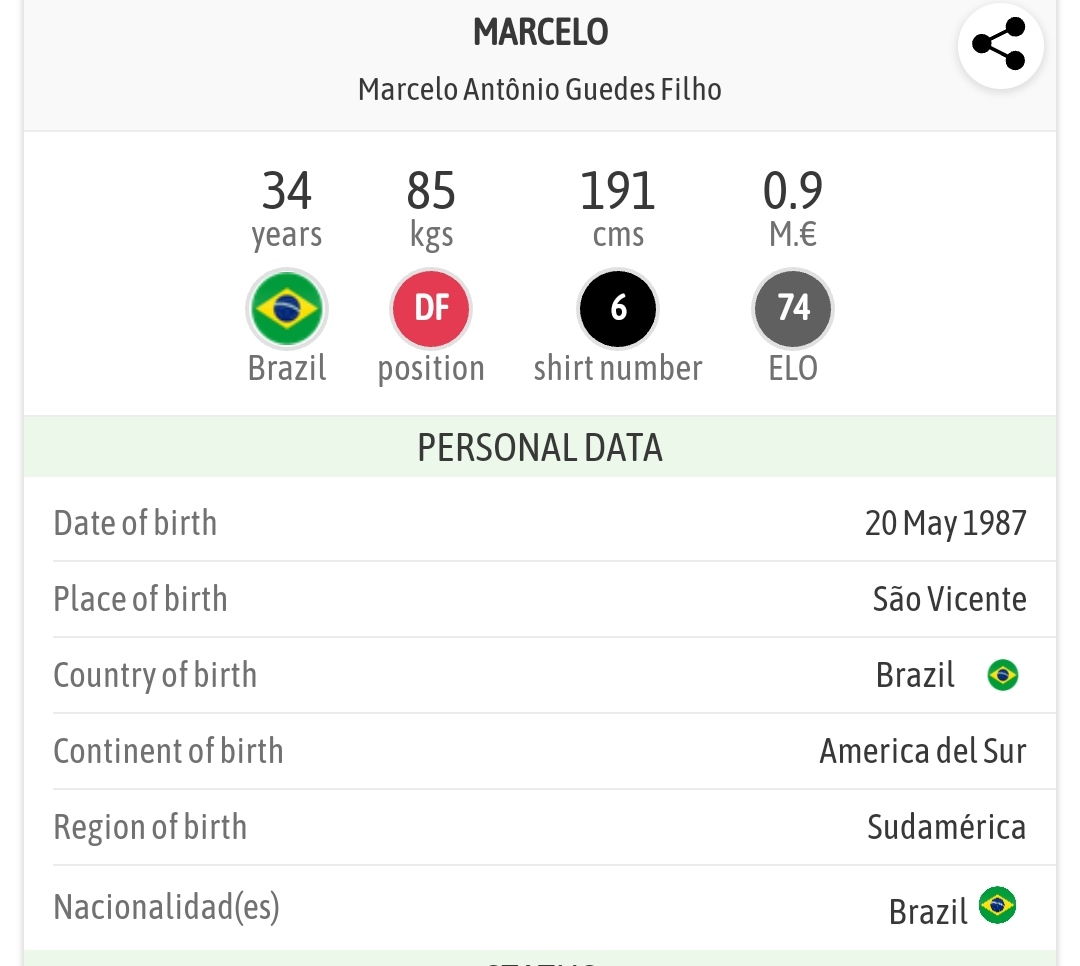Select full name Marcelo Antônio Guedes Filho
The height and width of the screenshot is (966, 1080).
(x=540, y=90)
